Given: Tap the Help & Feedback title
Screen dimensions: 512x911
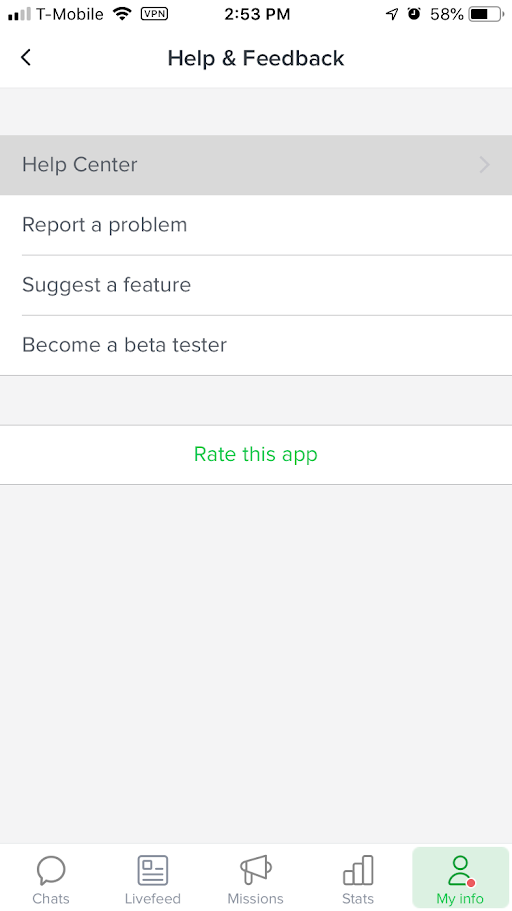Looking at the screenshot, I should pos(256,58).
